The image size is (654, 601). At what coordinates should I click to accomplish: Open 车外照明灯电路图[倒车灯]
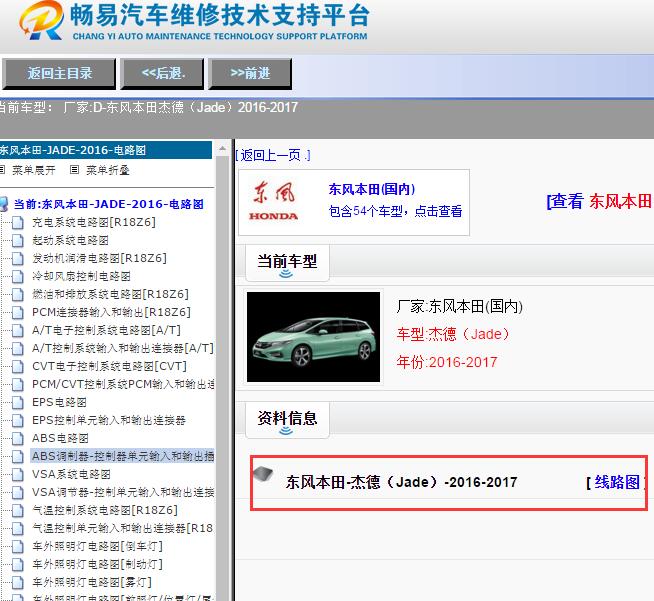click(97, 546)
